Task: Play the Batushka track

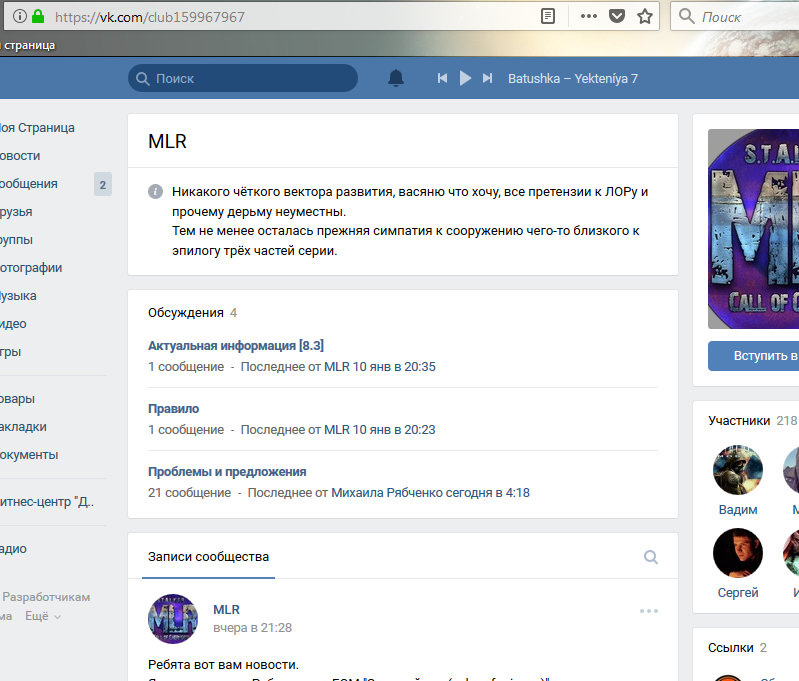Action: (465, 78)
